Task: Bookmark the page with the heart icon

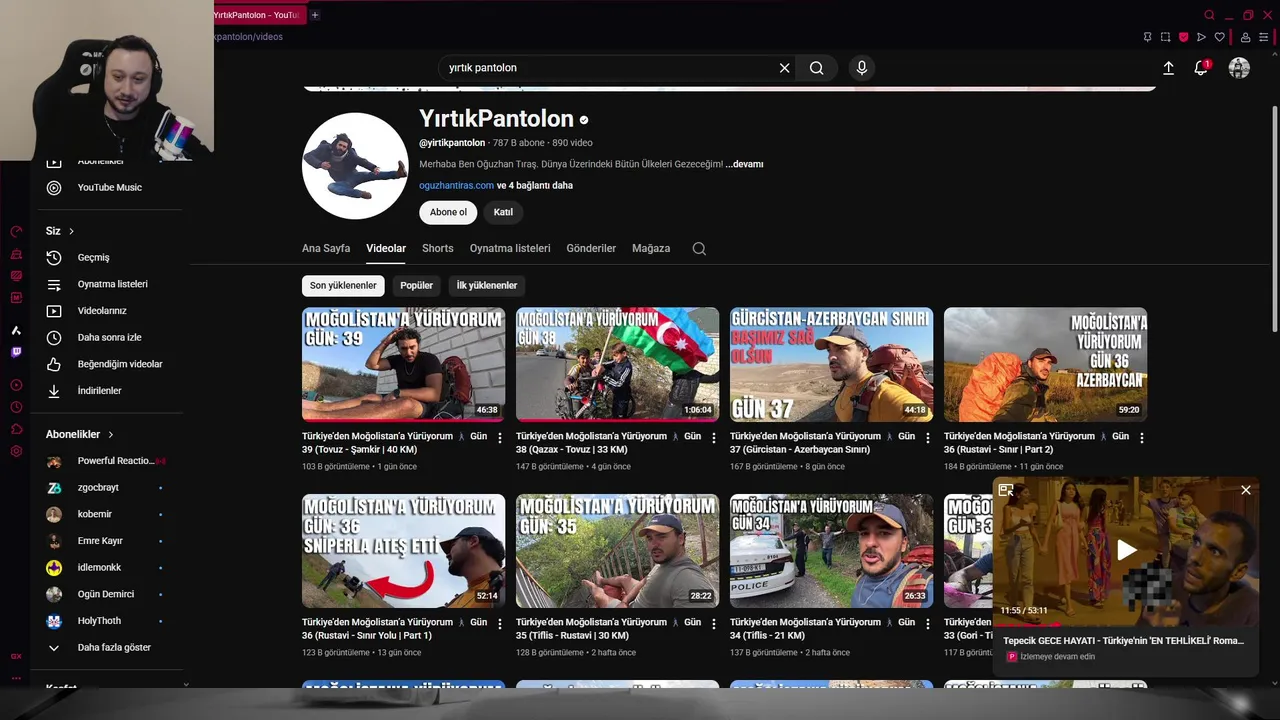Action: (1219, 37)
